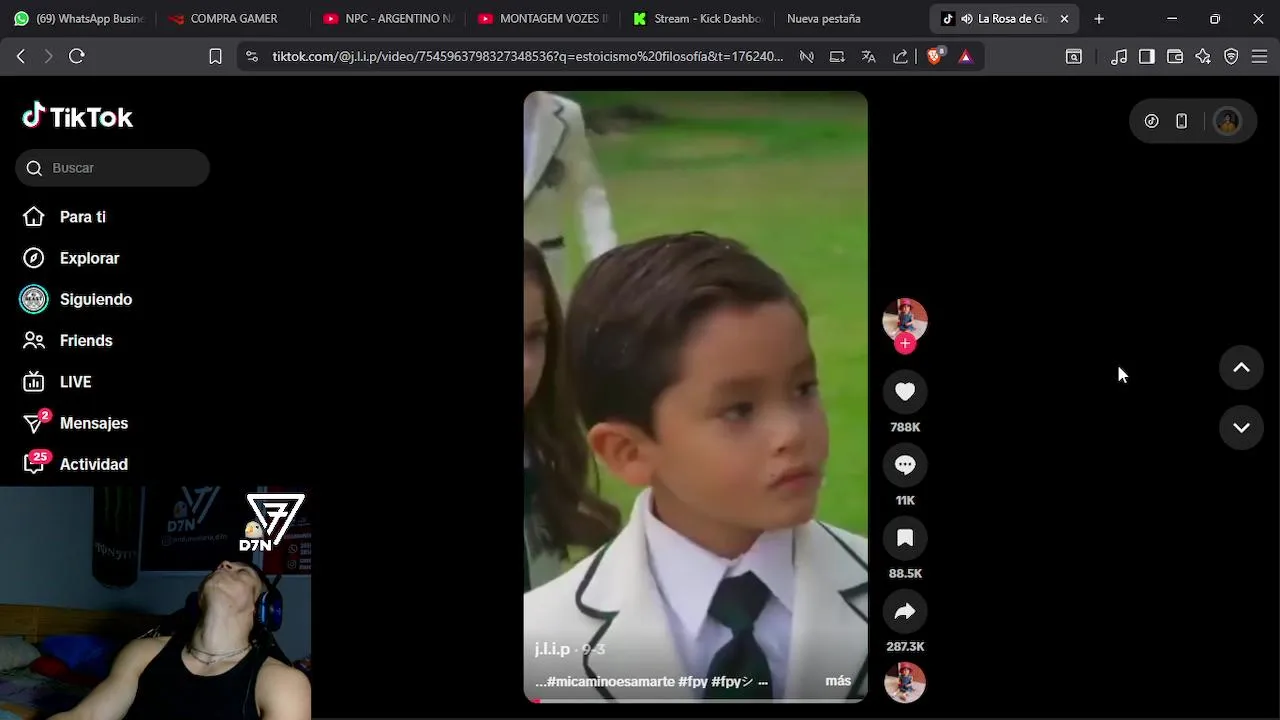Open Brave VPN shield icon
Viewport: 1280px width, 720px height.
(1231, 57)
